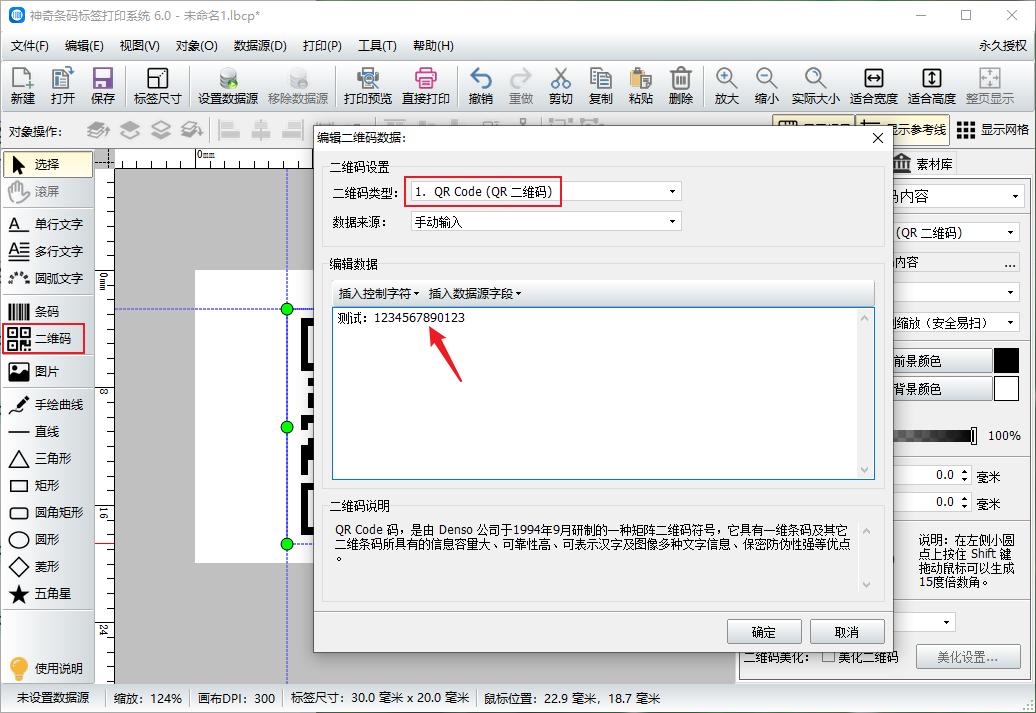Delete with the 删除 trash icon

coord(681,86)
